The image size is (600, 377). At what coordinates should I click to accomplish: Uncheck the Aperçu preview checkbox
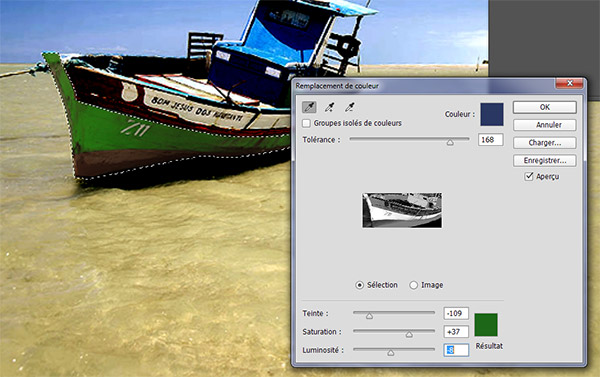(x=529, y=176)
